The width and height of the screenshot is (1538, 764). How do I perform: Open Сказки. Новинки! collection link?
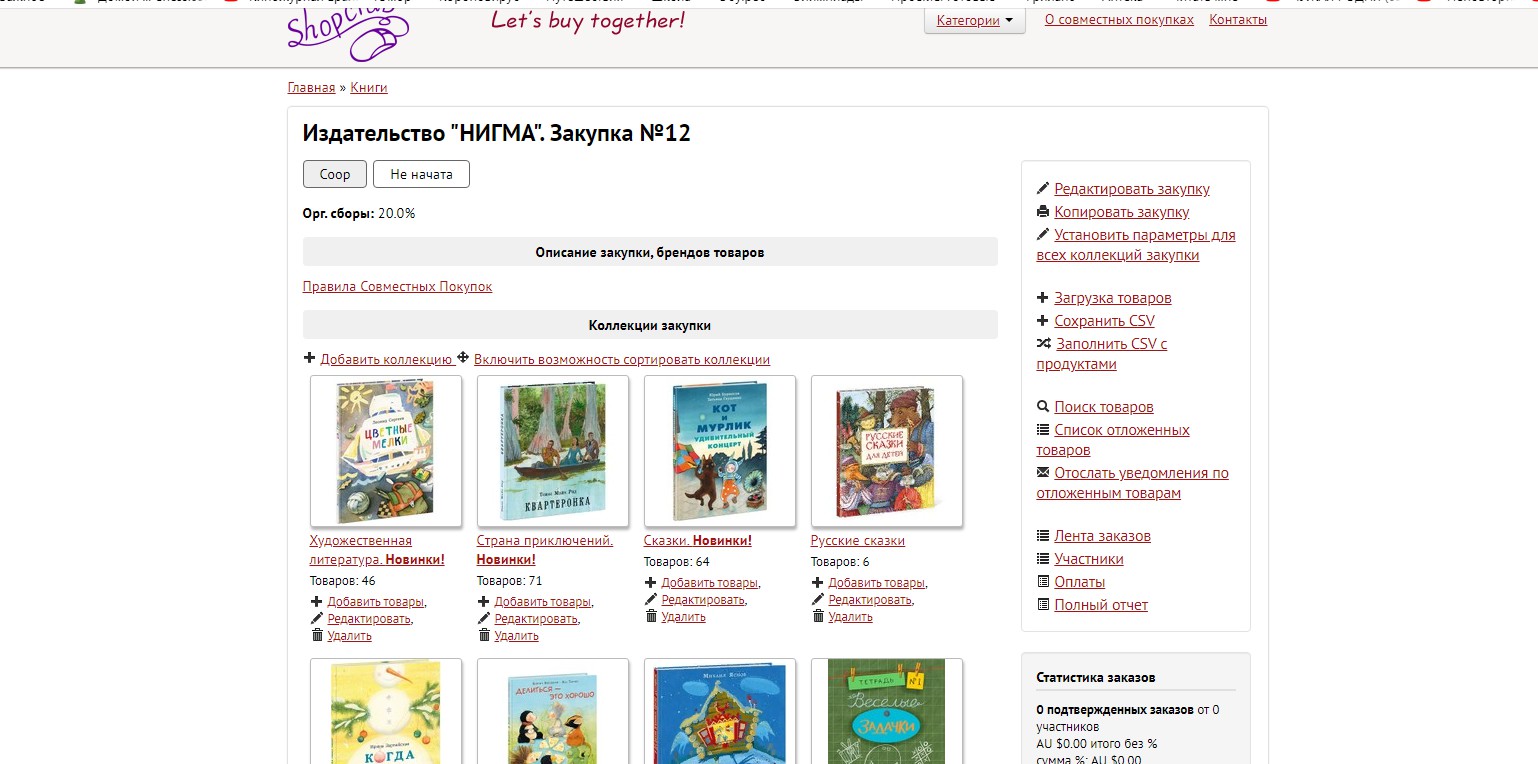698,541
